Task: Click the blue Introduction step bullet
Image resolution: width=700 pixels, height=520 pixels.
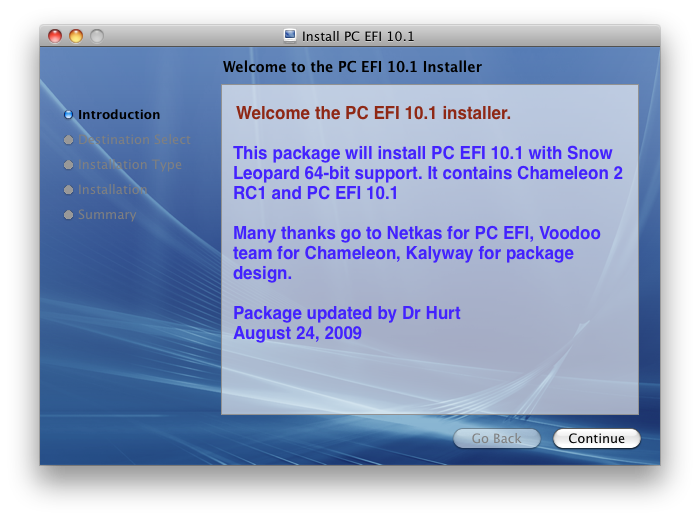Action: pyautogui.click(x=68, y=115)
